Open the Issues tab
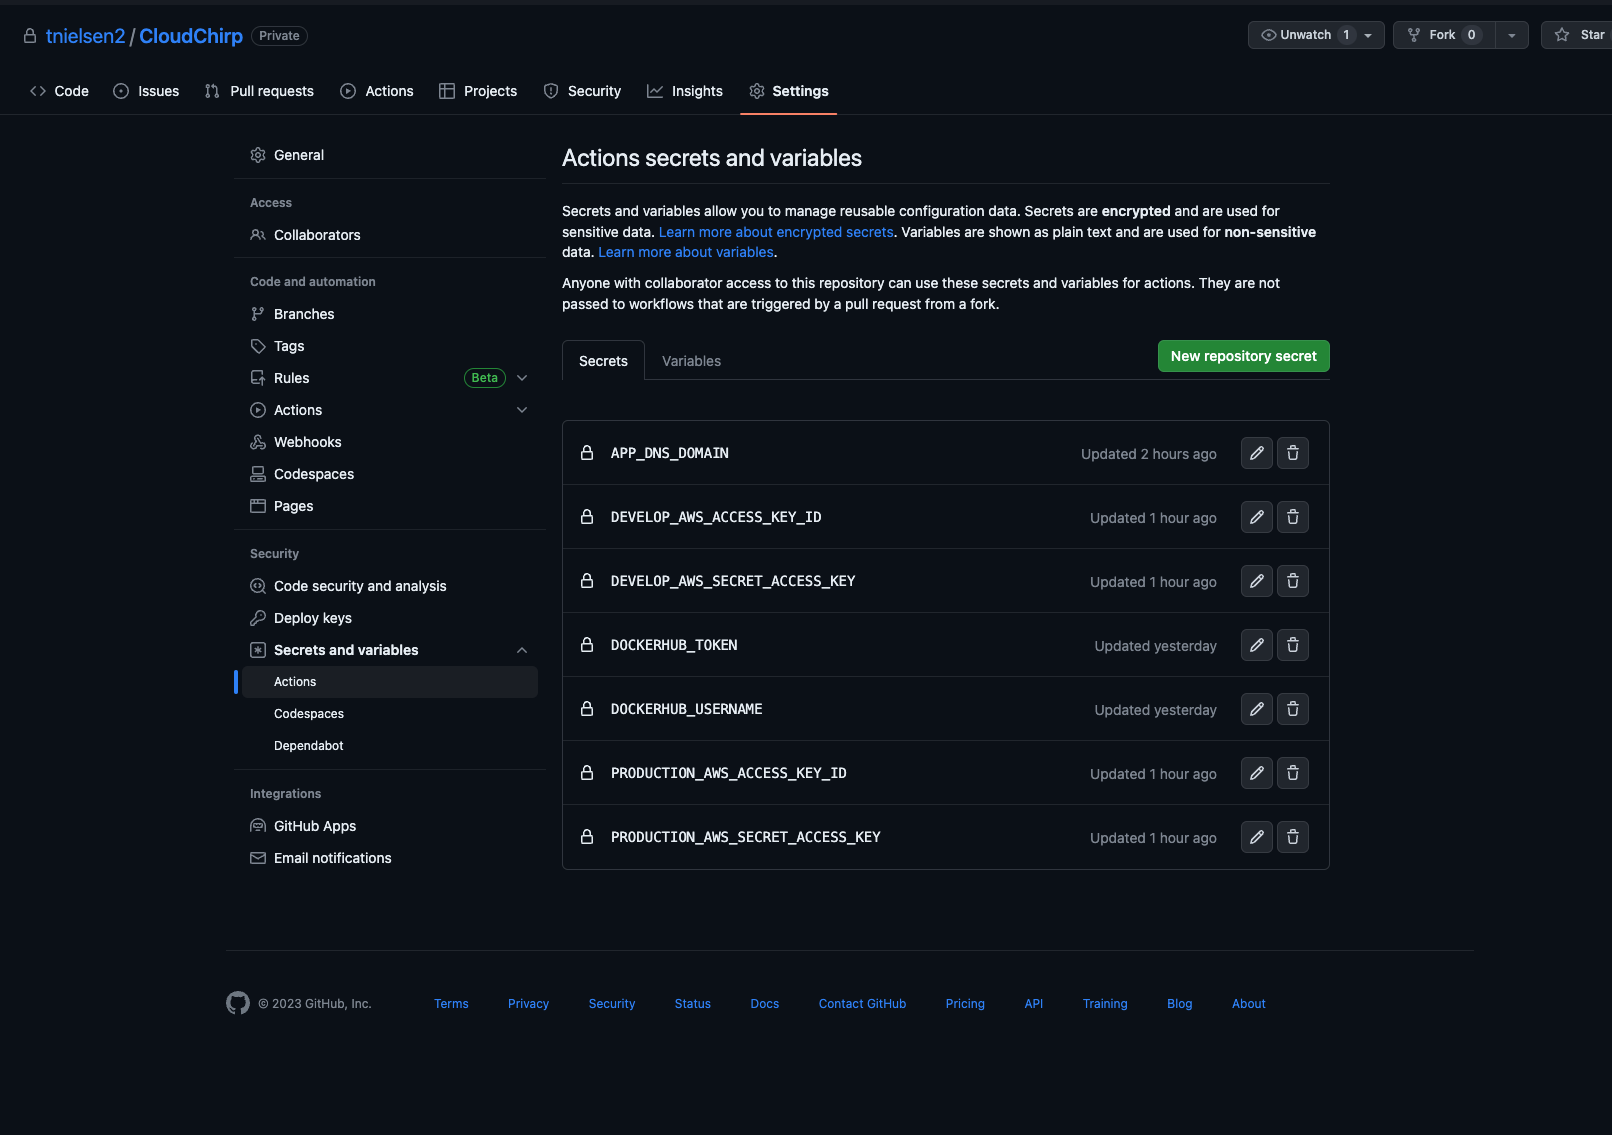Image resolution: width=1612 pixels, height=1135 pixels. click(146, 91)
